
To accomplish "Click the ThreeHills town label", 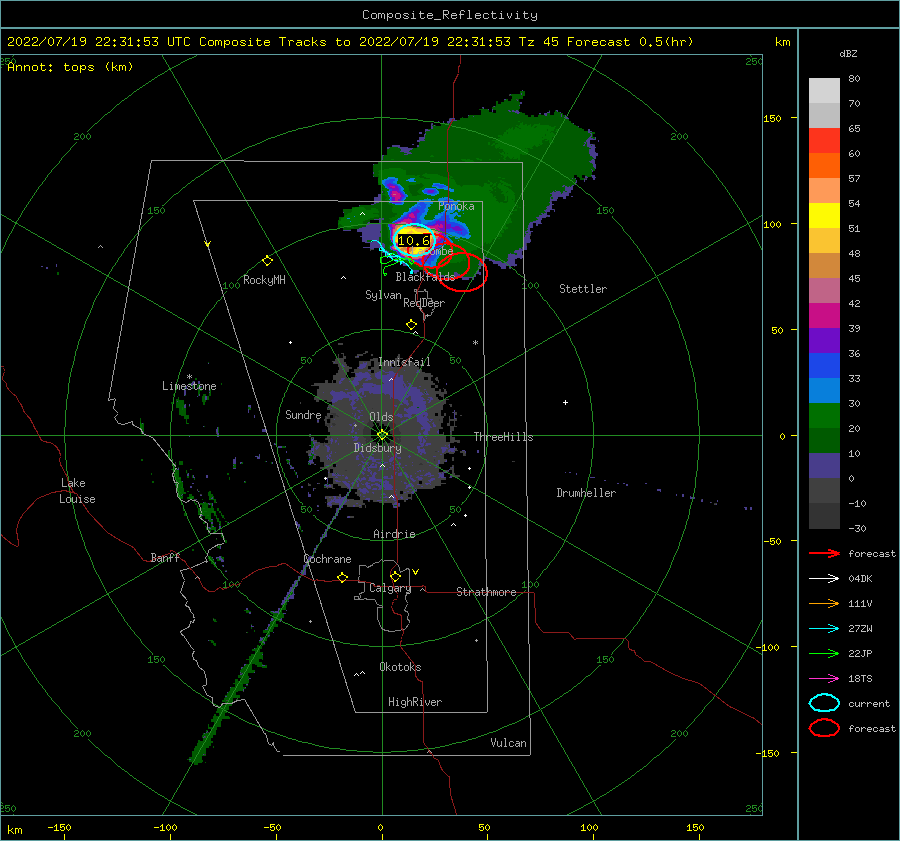I will [503, 437].
